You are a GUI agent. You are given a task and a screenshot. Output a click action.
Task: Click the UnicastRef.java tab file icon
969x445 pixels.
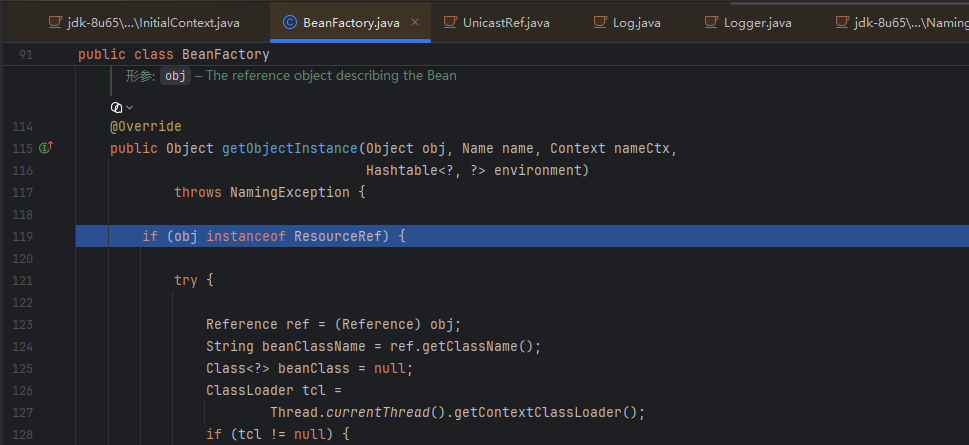click(451, 22)
